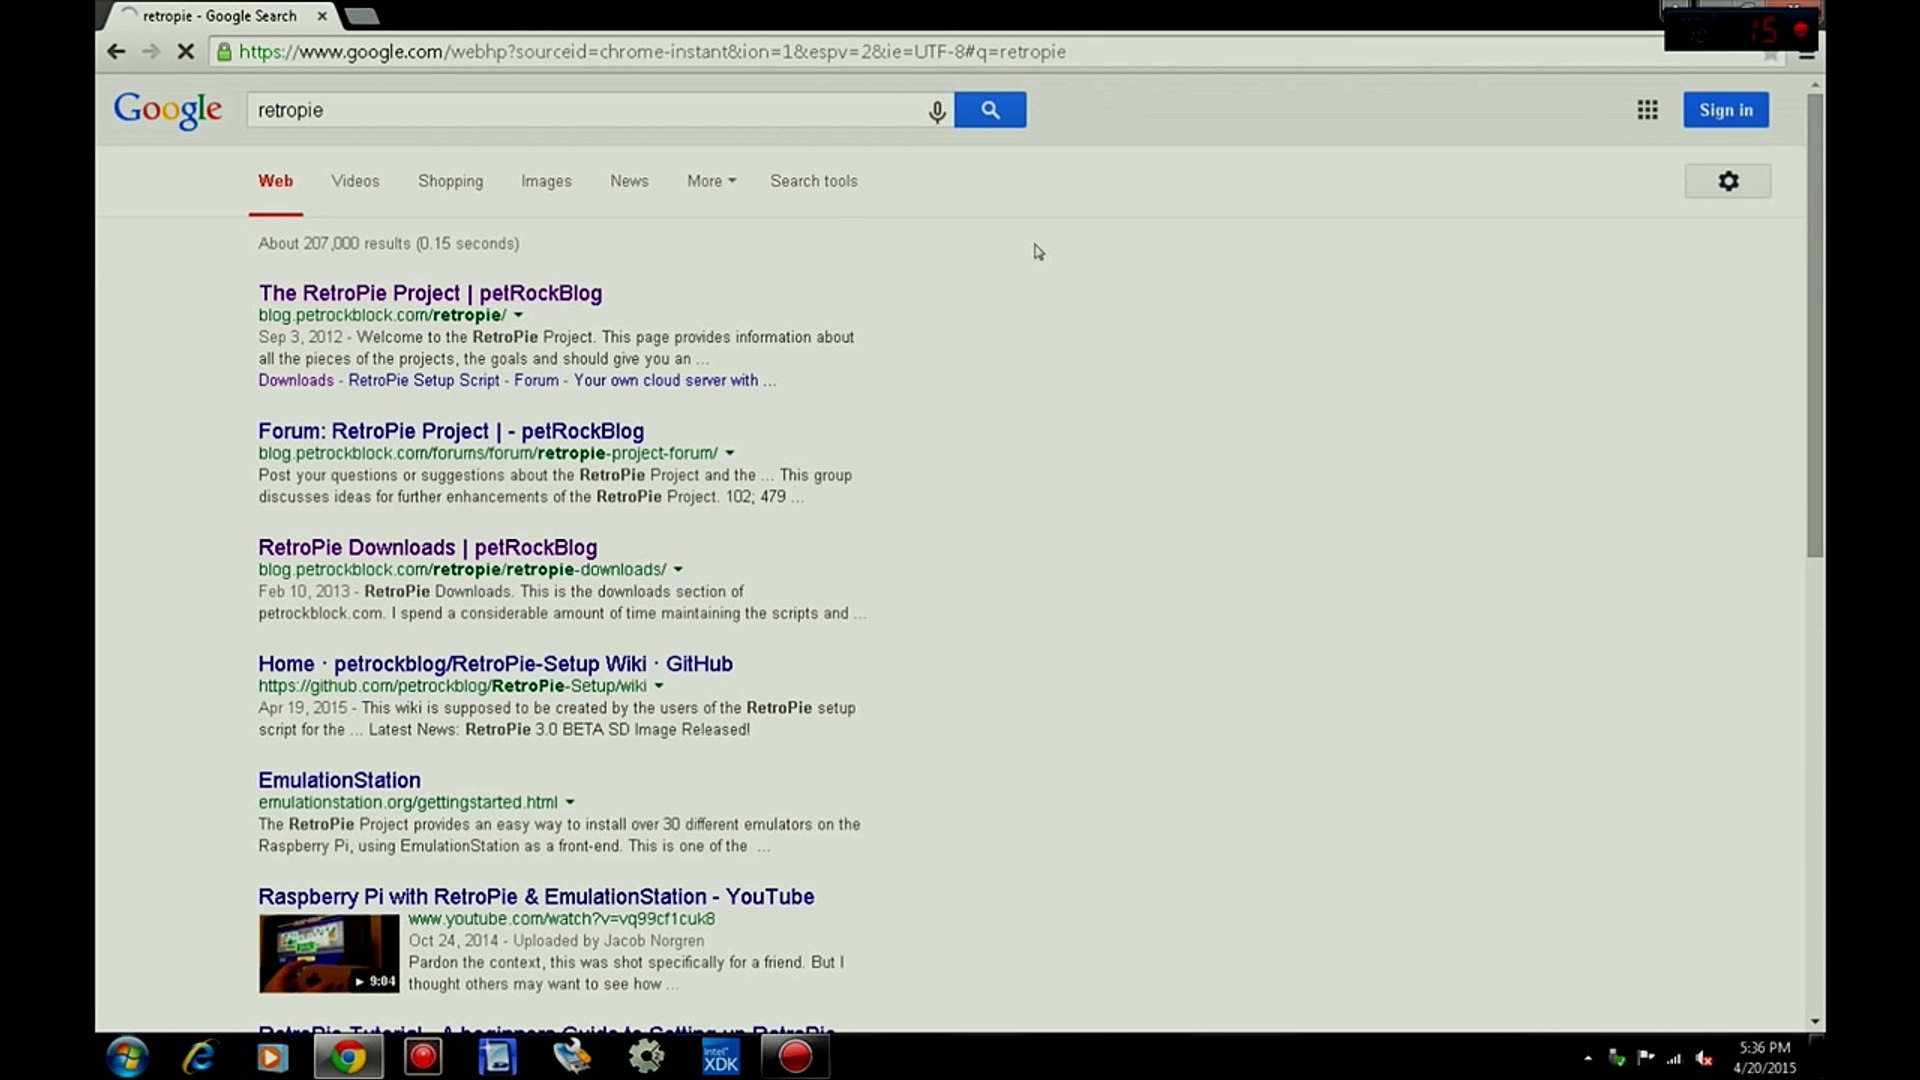Open search settings gear
The width and height of the screenshot is (1920, 1080).
click(1728, 181)
